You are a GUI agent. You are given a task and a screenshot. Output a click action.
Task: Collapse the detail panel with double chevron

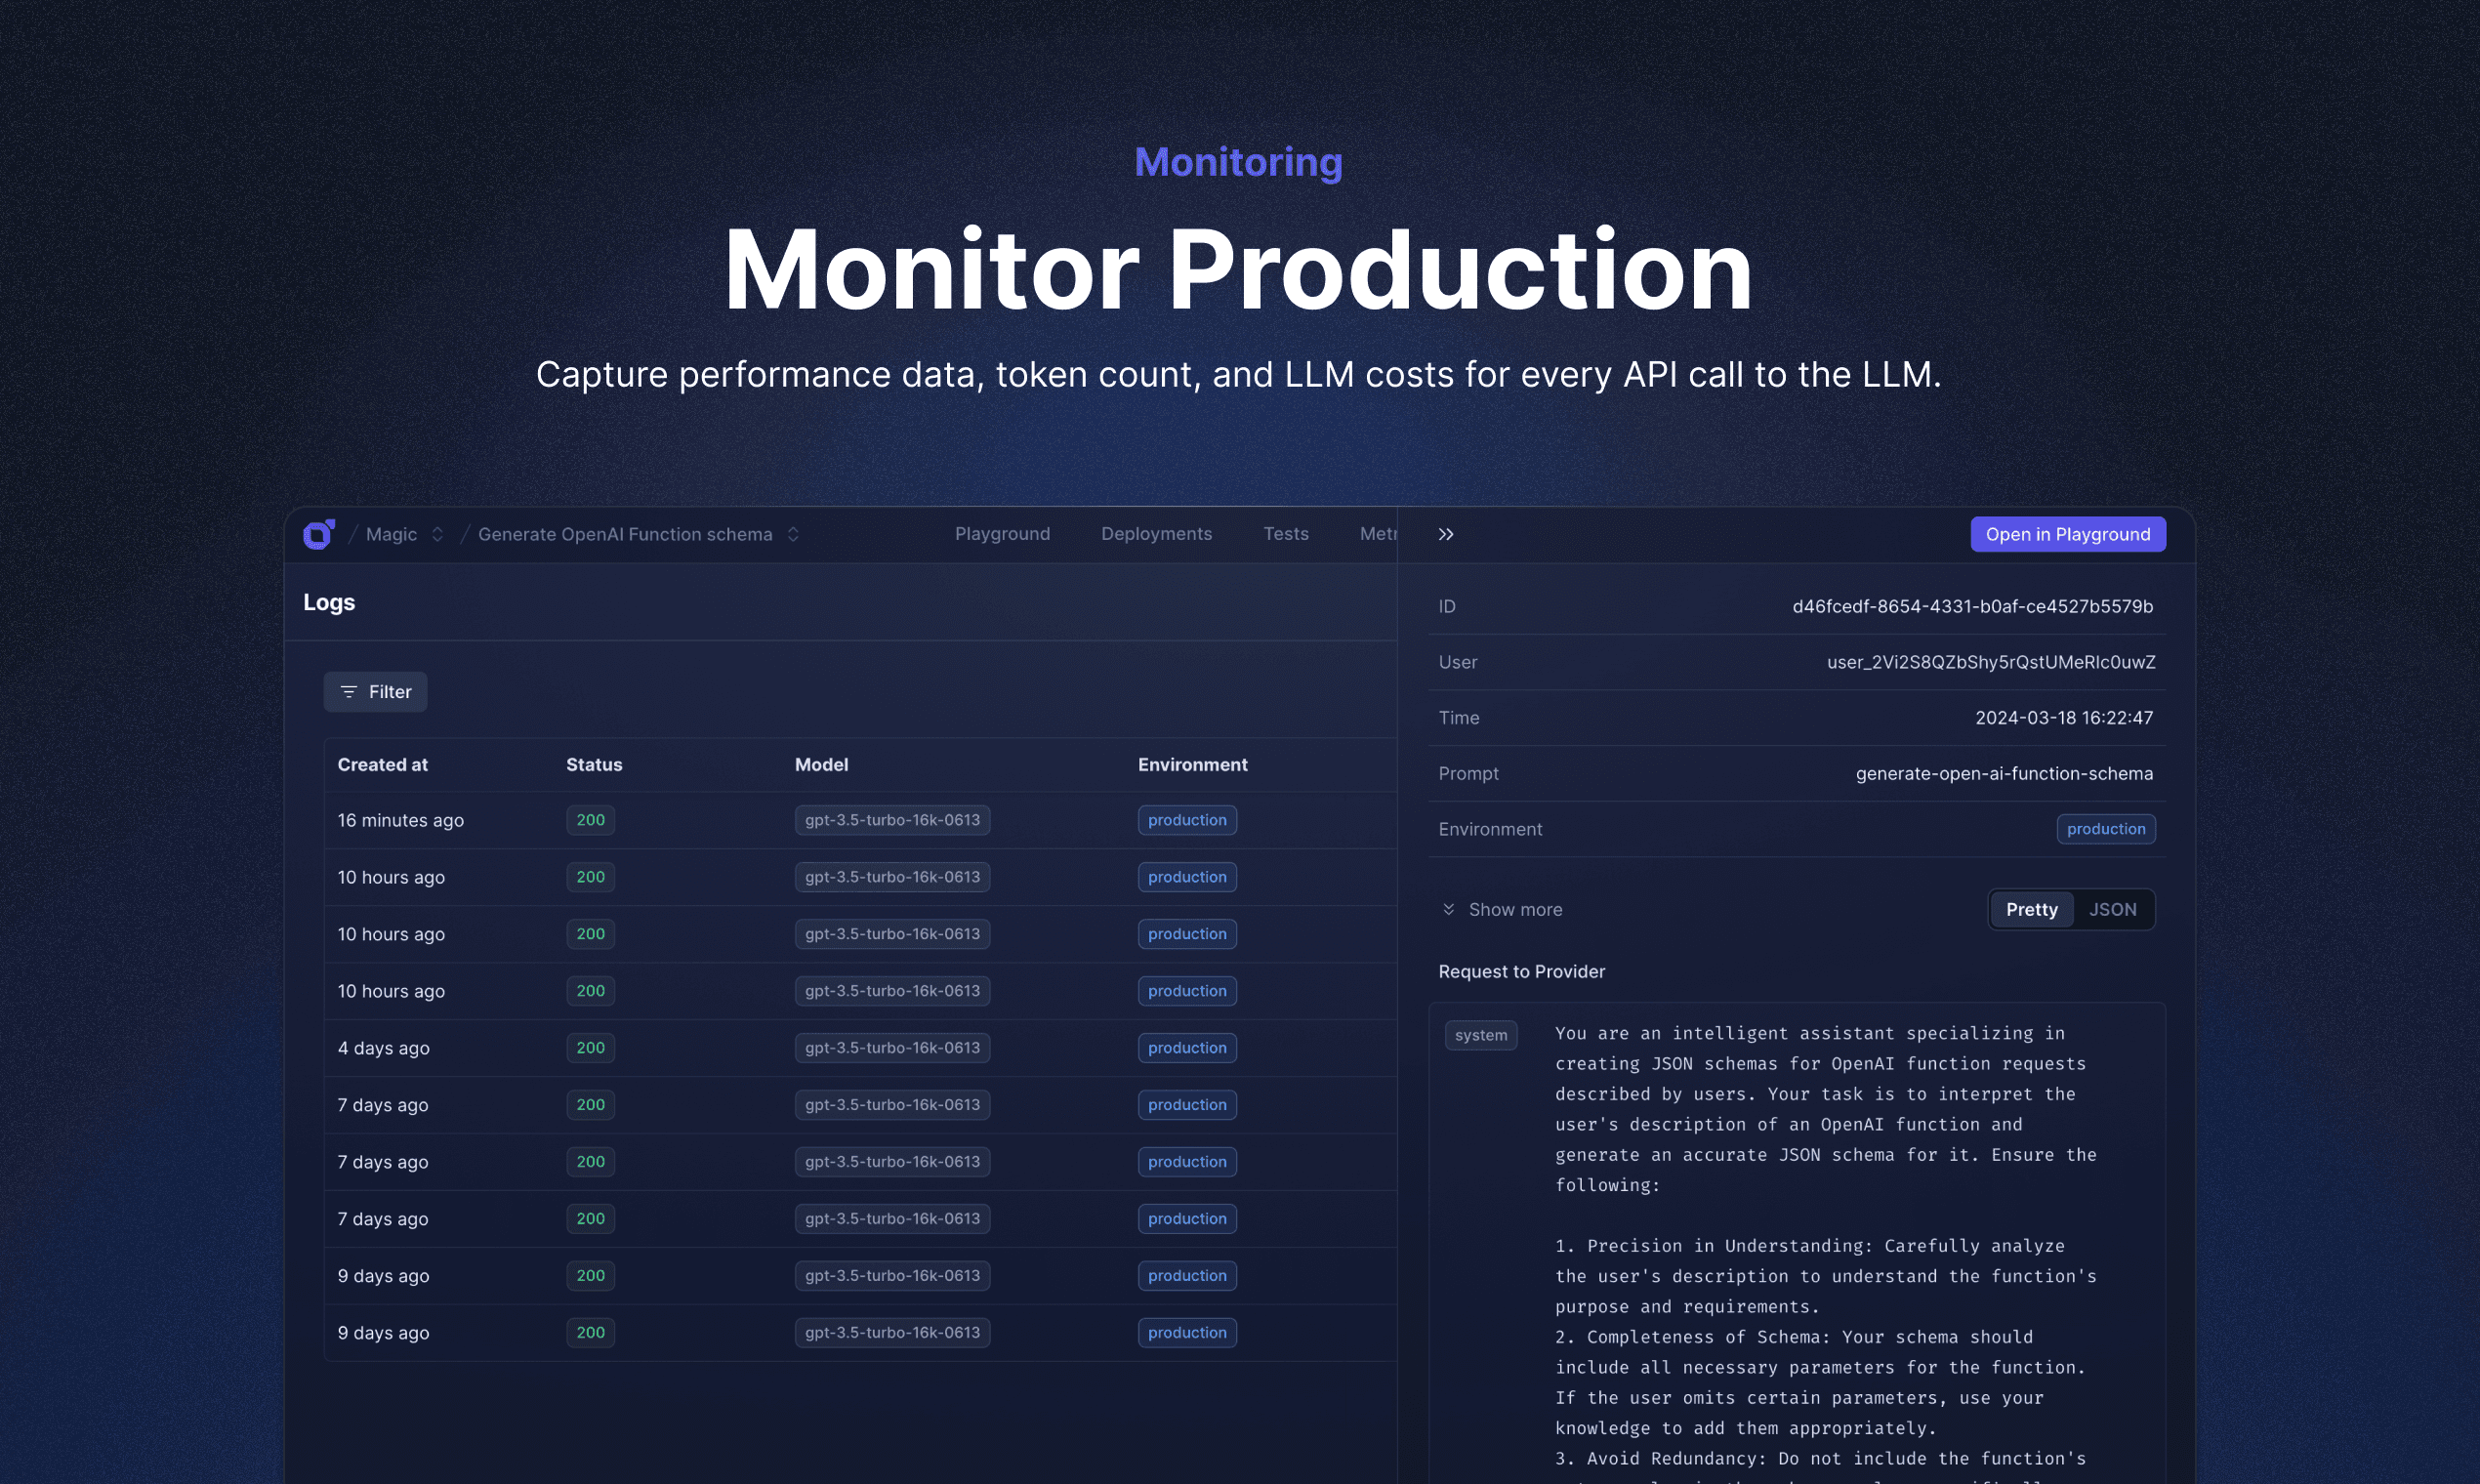pyautogui.click(x=1445, y=534)
